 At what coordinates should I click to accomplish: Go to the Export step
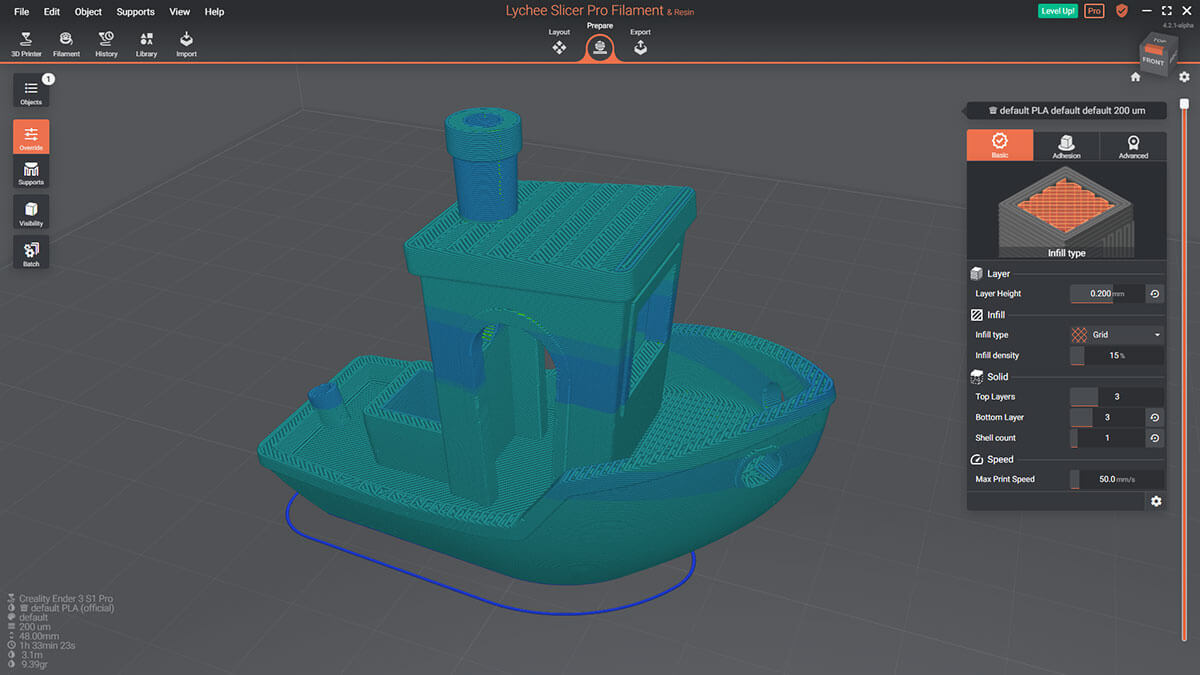coord(640,44)
